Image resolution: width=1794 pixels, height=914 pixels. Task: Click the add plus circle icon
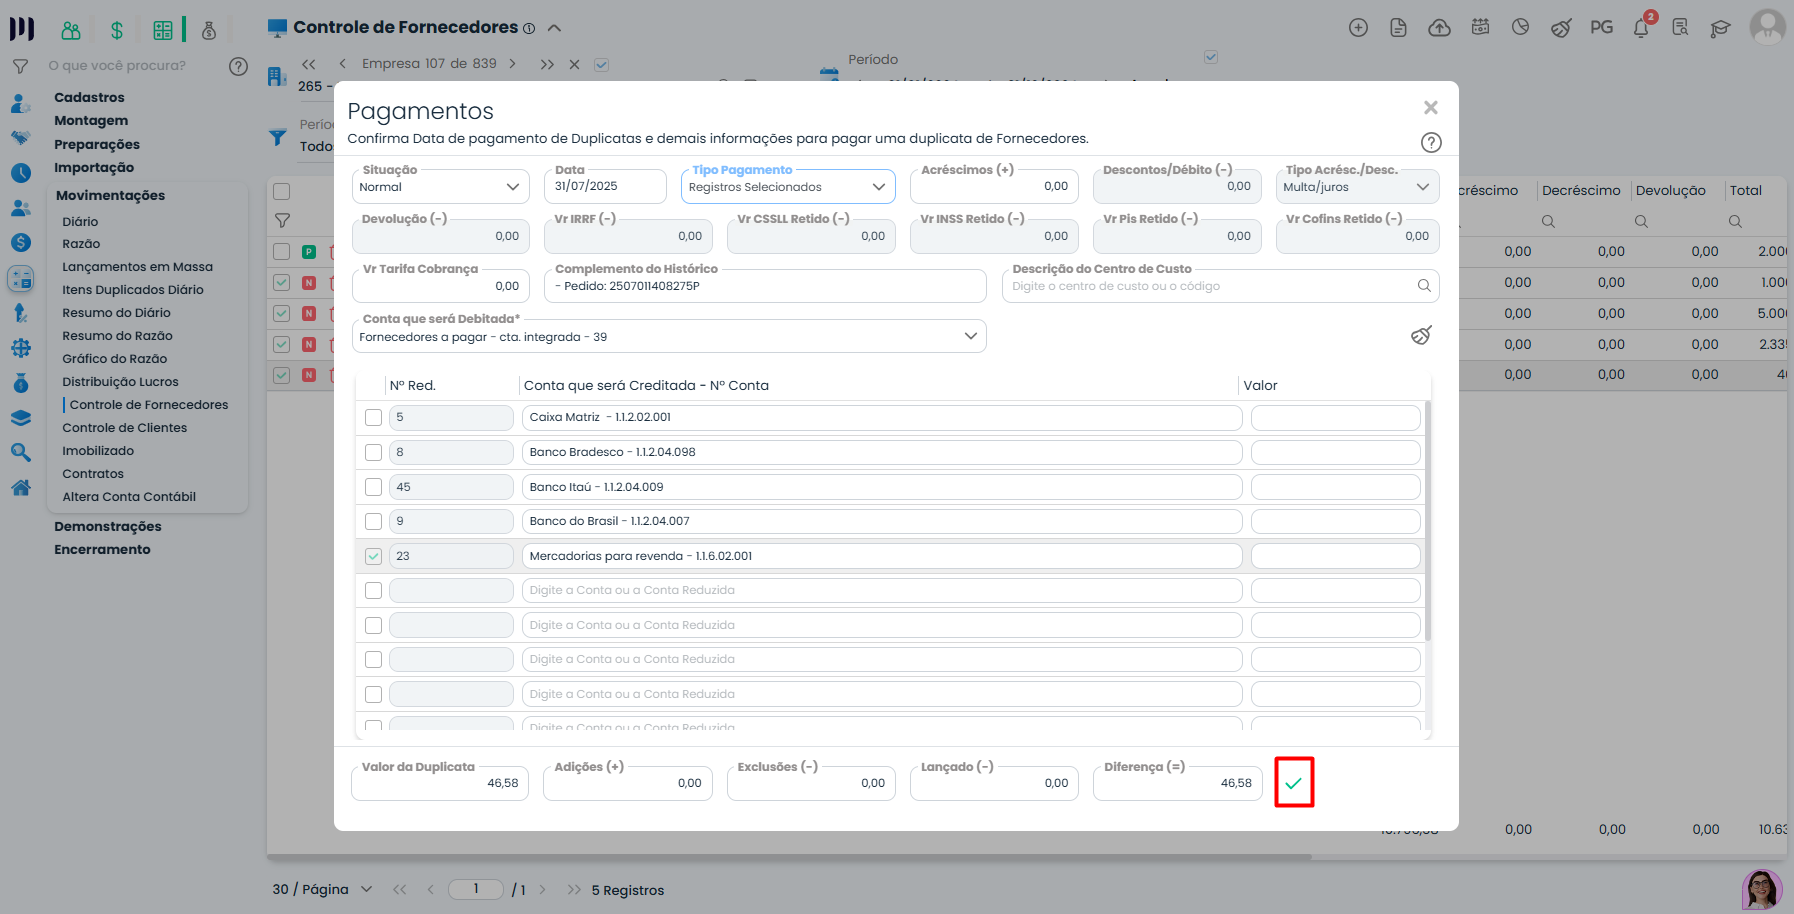pos(1358,28)
